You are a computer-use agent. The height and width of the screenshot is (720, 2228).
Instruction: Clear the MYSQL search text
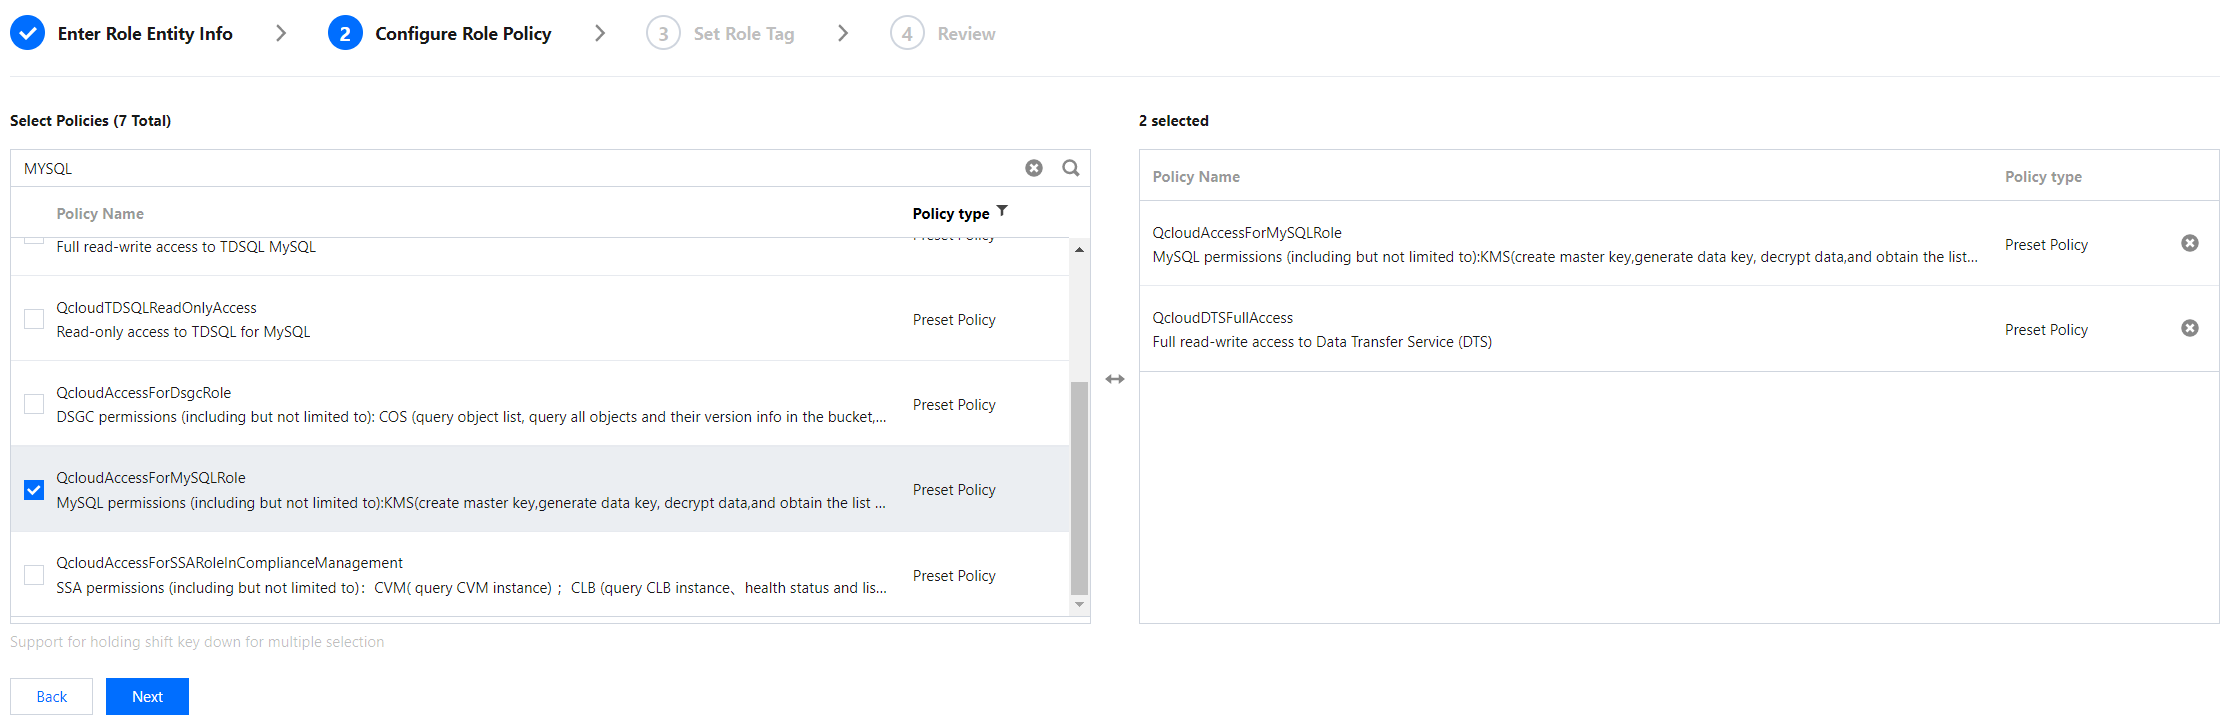[1034, 168]
